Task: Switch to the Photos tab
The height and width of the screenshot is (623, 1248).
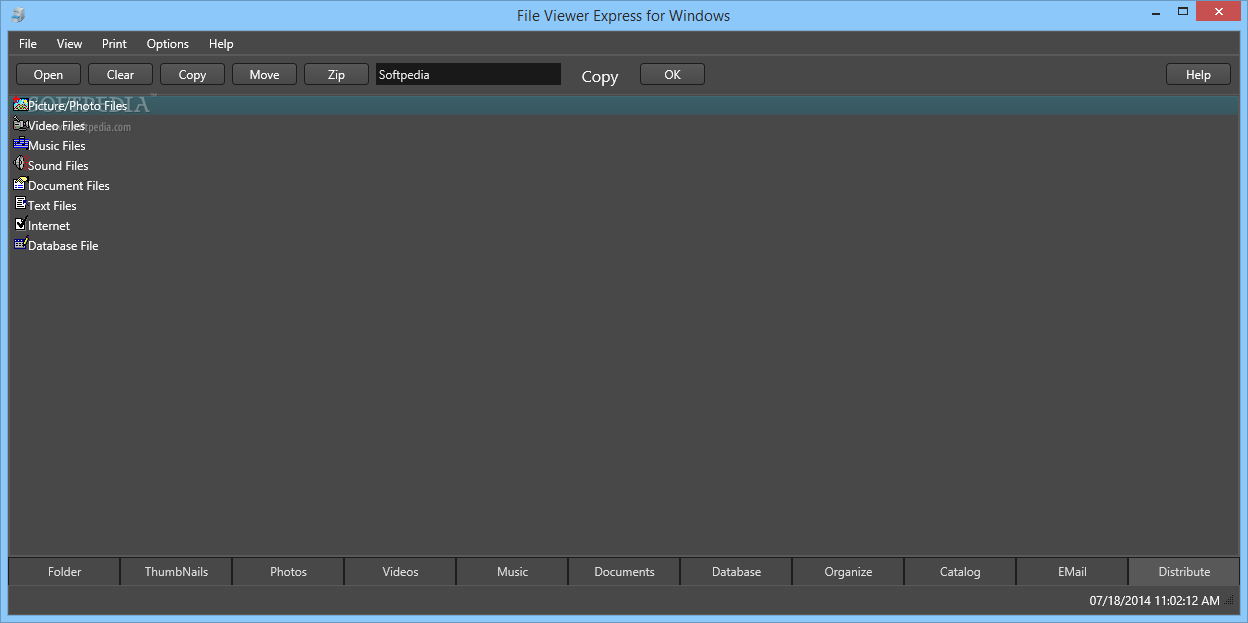Action: coord(288,571)
